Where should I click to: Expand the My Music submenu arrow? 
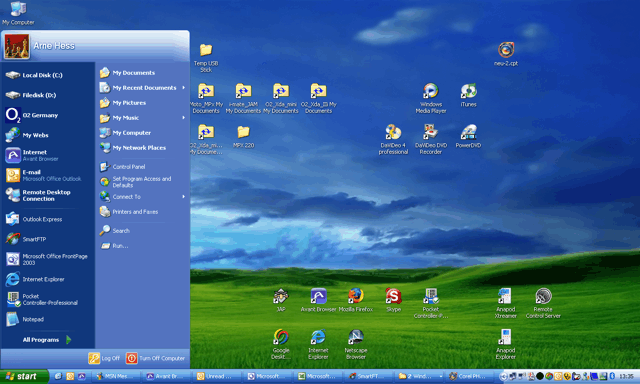(184, 118)
